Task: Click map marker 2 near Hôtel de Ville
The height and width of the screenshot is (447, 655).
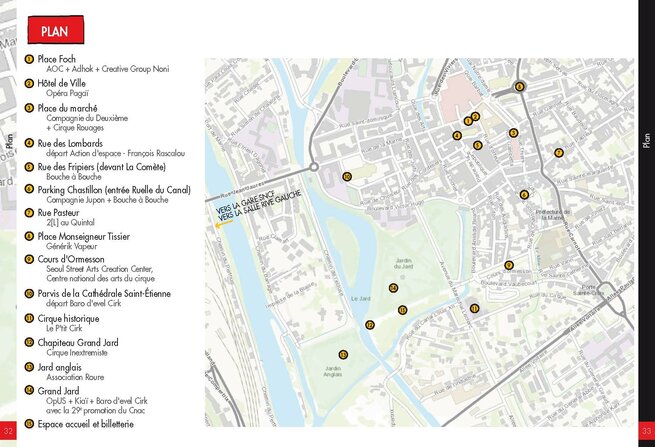Action: (x=475, y=117)
